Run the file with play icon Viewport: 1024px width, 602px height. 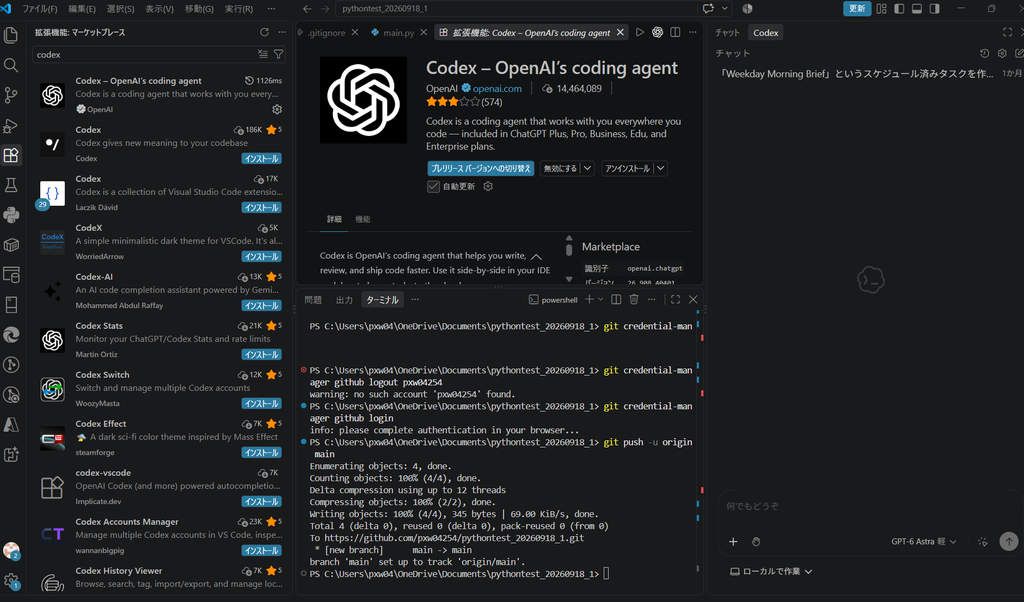pyautogui.click(x=640, y=32)
